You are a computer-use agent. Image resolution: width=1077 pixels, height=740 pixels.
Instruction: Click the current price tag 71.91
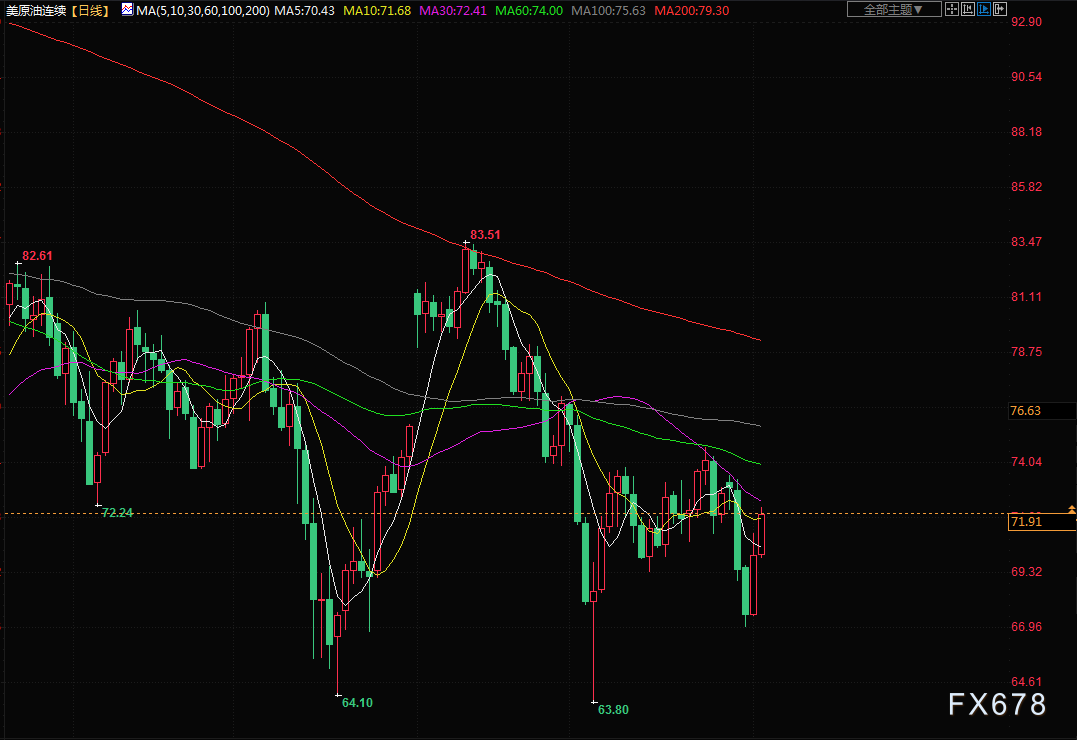(x=1027, y=522)
